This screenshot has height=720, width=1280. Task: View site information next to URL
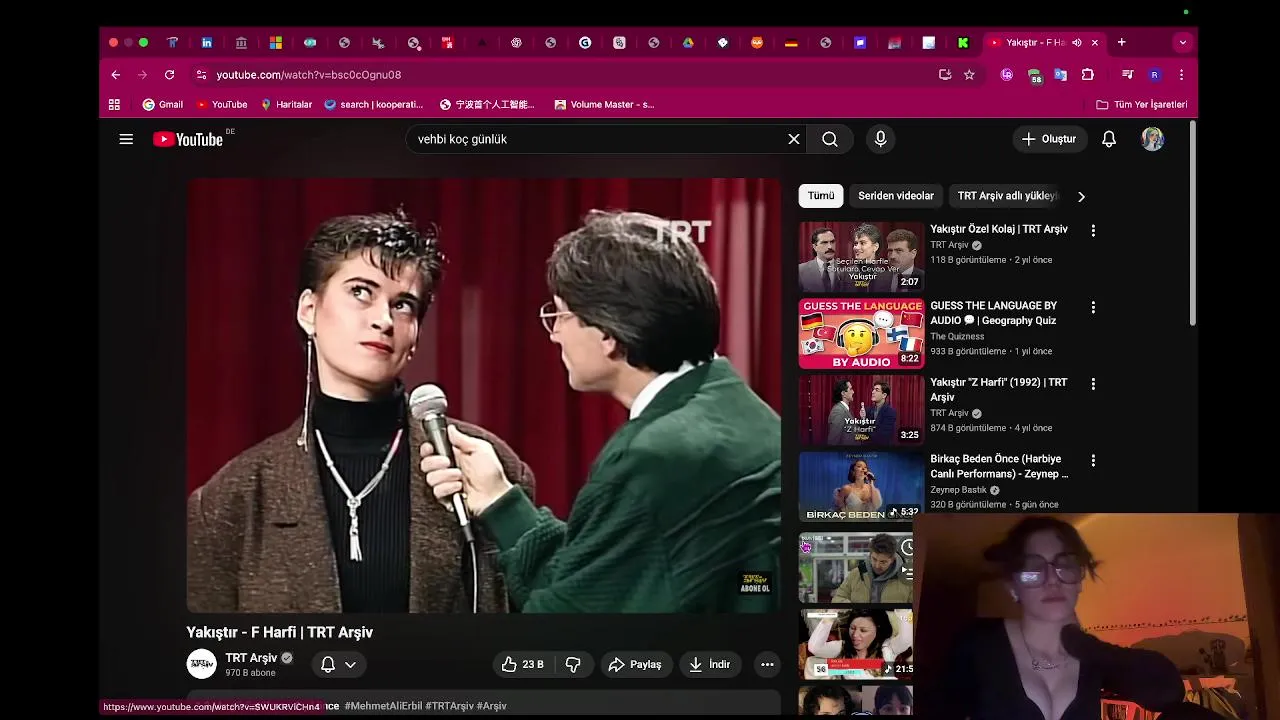click(201, 74)
